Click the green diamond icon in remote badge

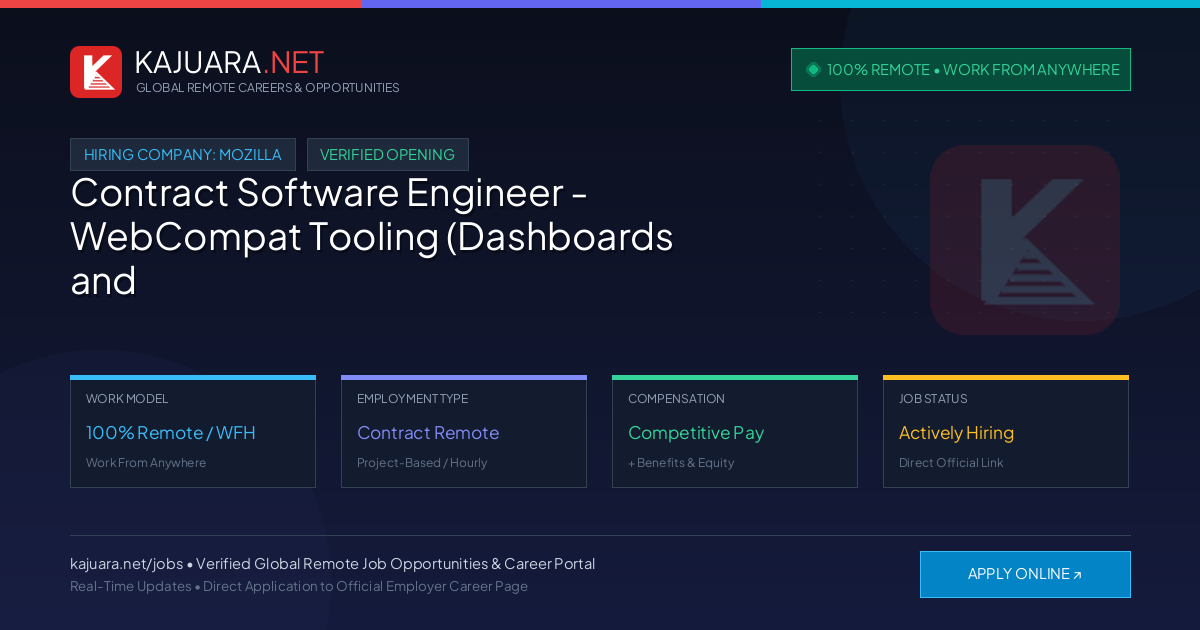coord(813,70)
